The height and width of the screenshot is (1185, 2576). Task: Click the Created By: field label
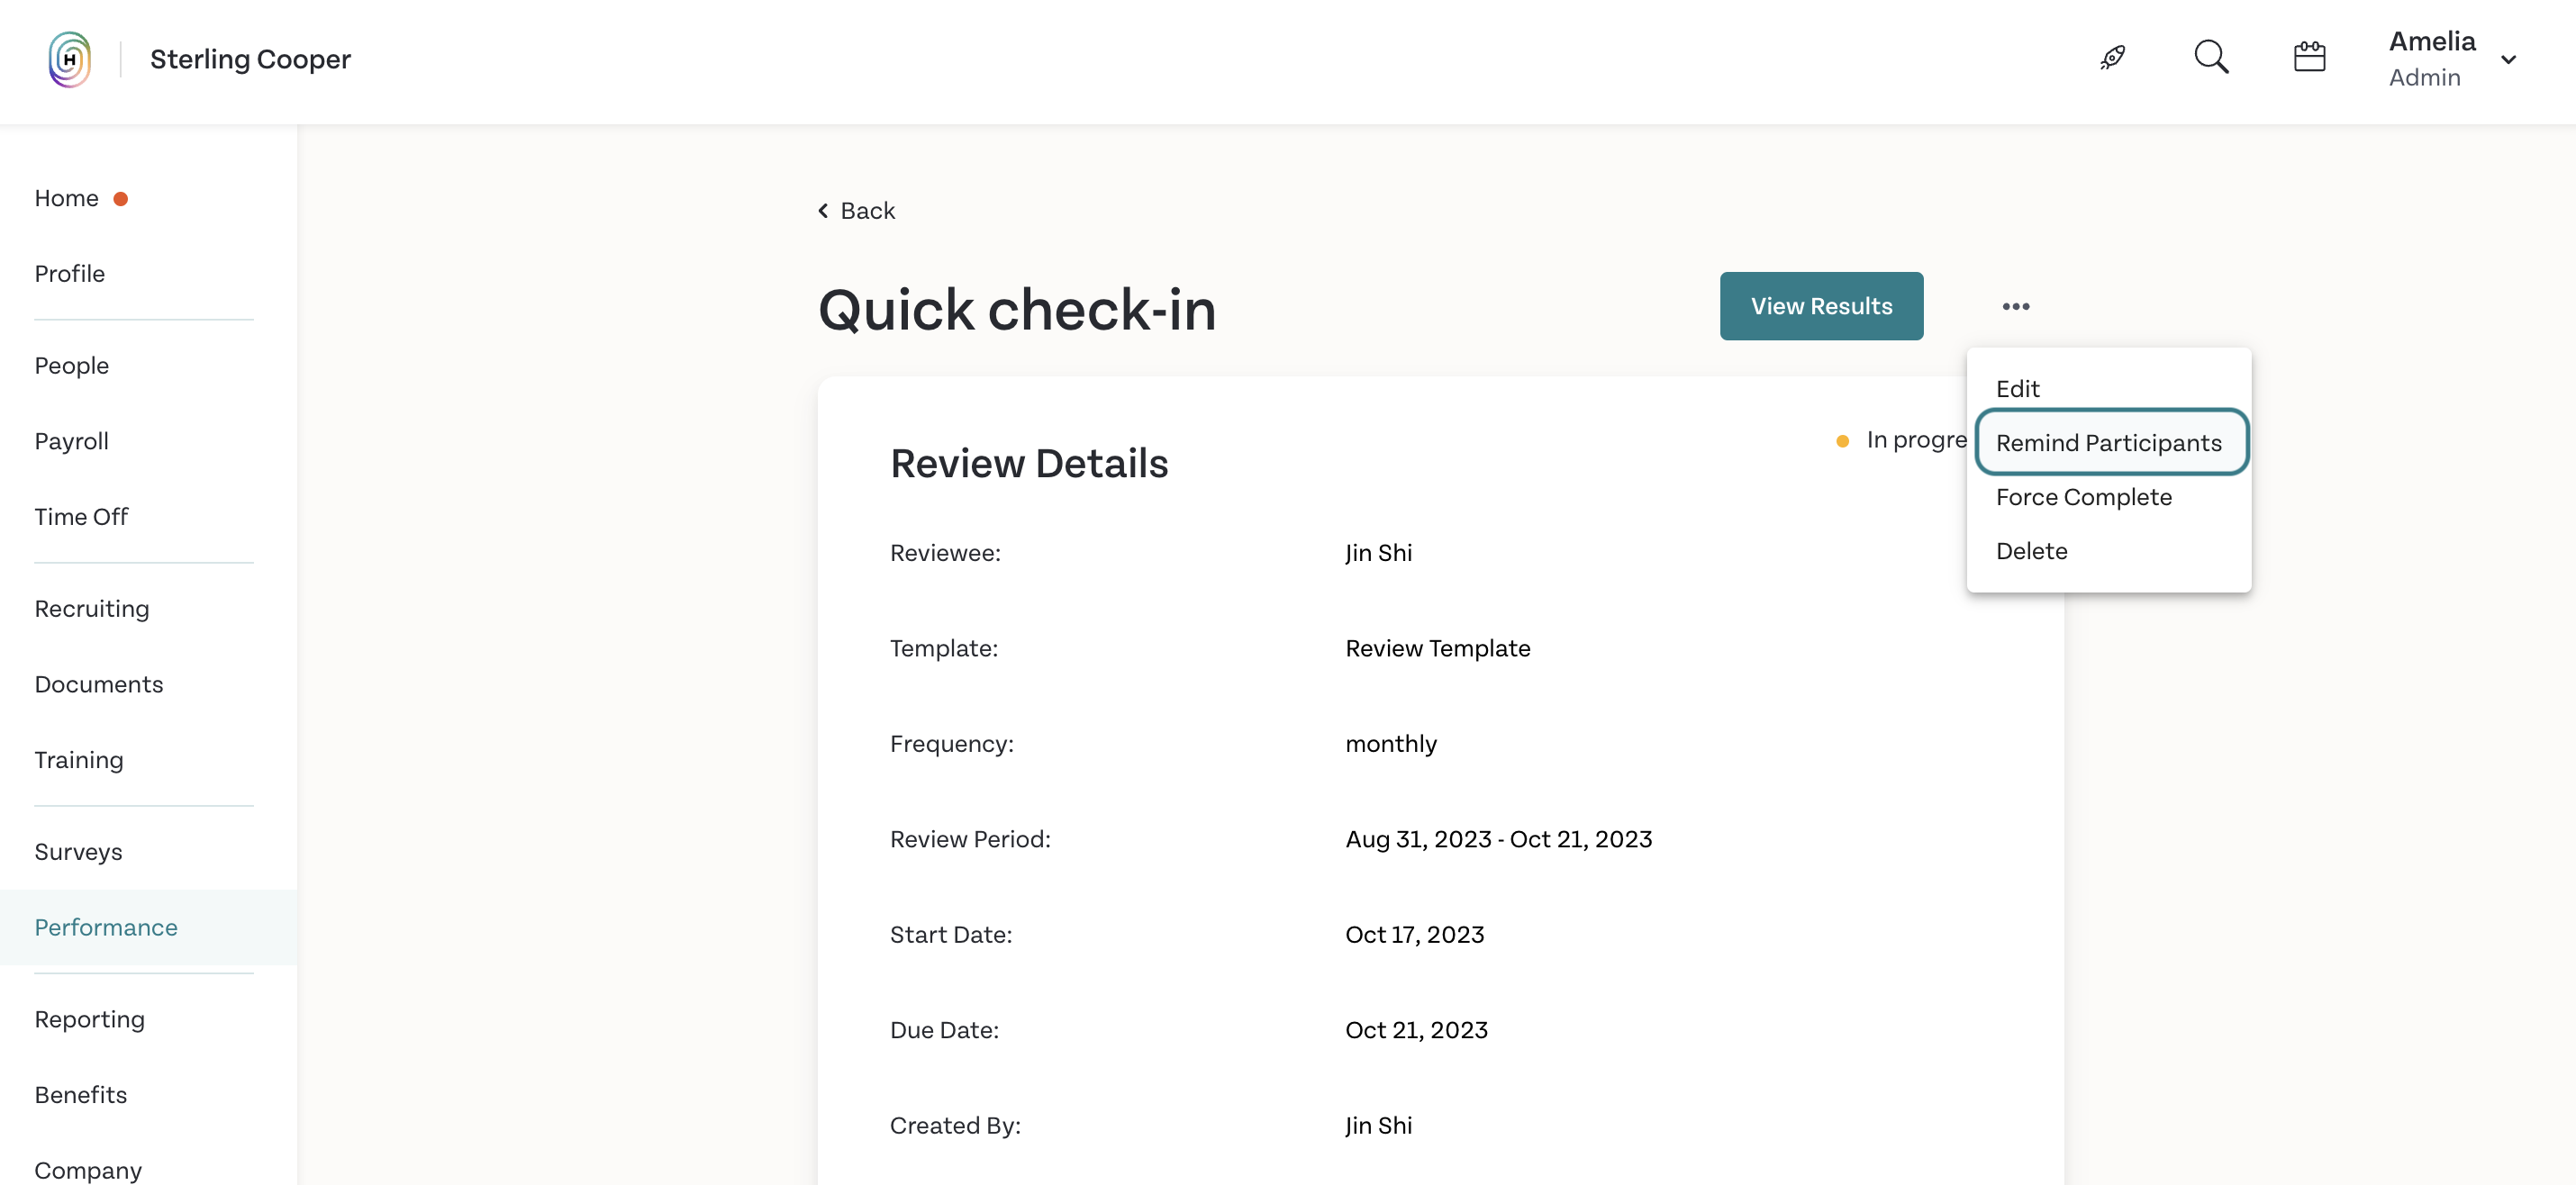point(955,1126)
